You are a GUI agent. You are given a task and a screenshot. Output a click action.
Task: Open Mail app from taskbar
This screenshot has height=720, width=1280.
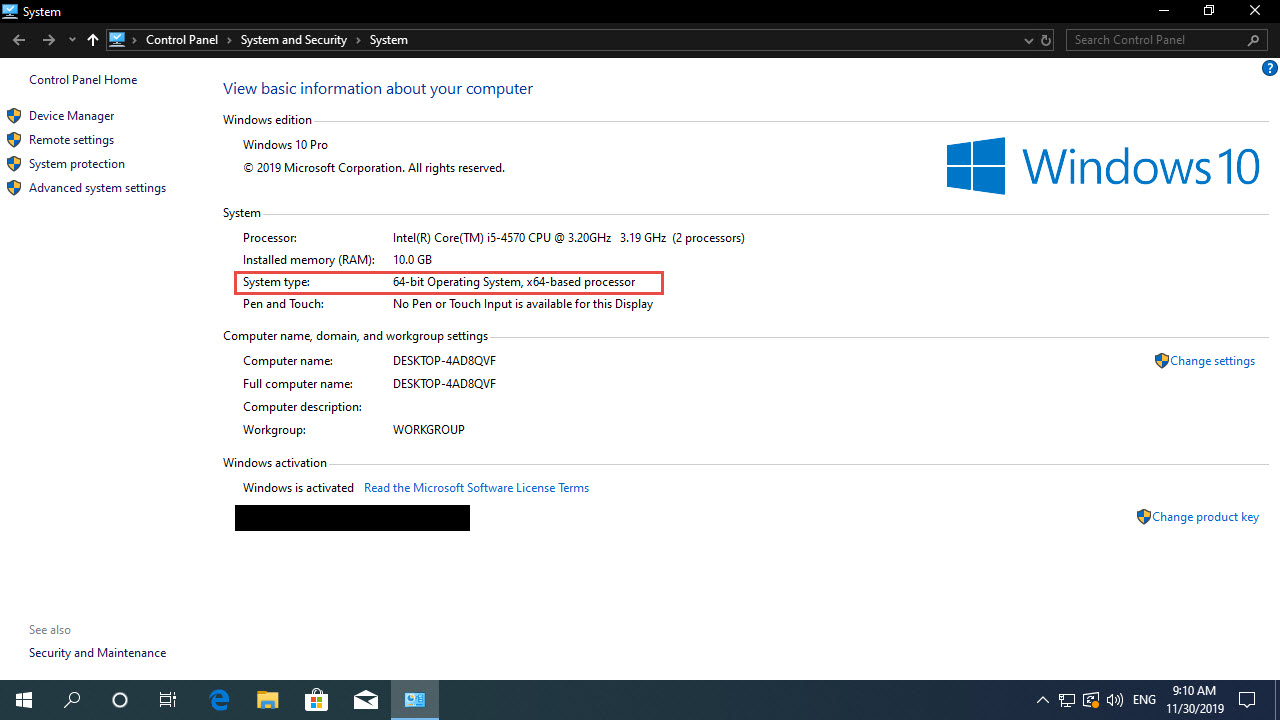click(365, 700)
